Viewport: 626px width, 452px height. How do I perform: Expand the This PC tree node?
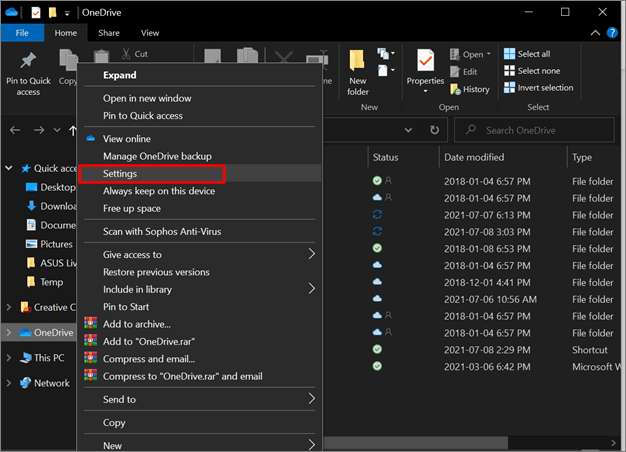point(10,358)
